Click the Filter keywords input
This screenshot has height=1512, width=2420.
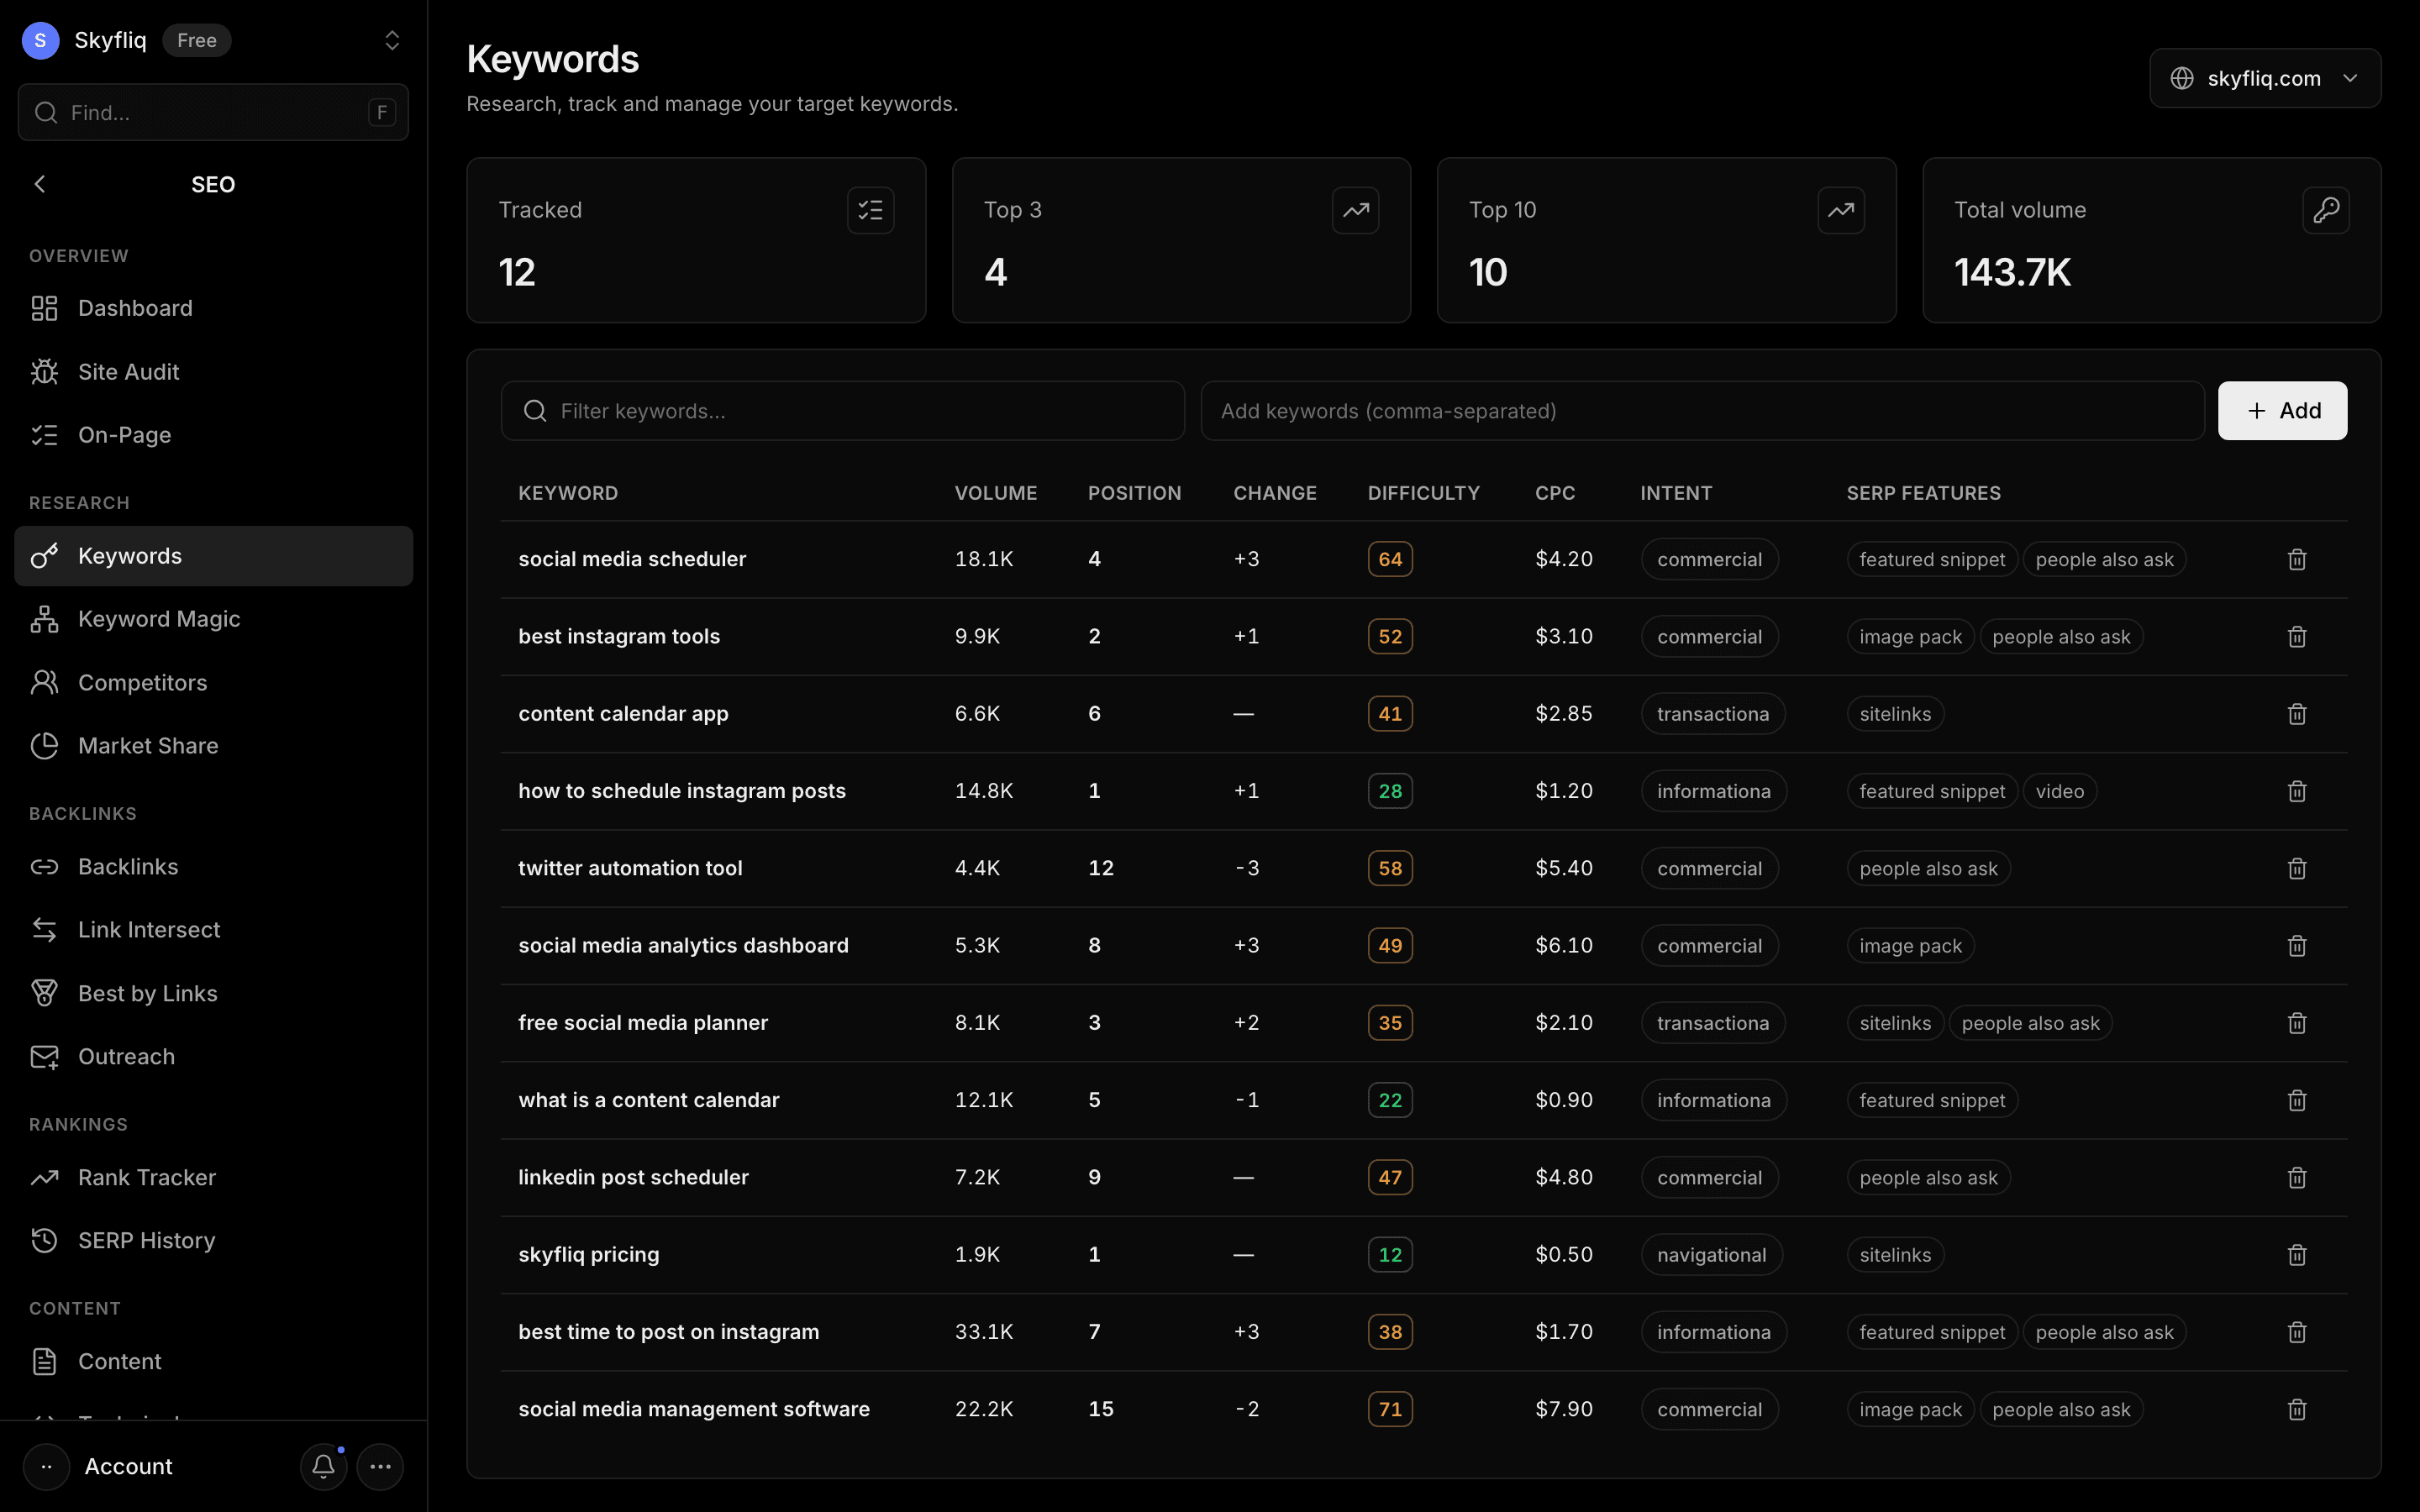point(842,411)
